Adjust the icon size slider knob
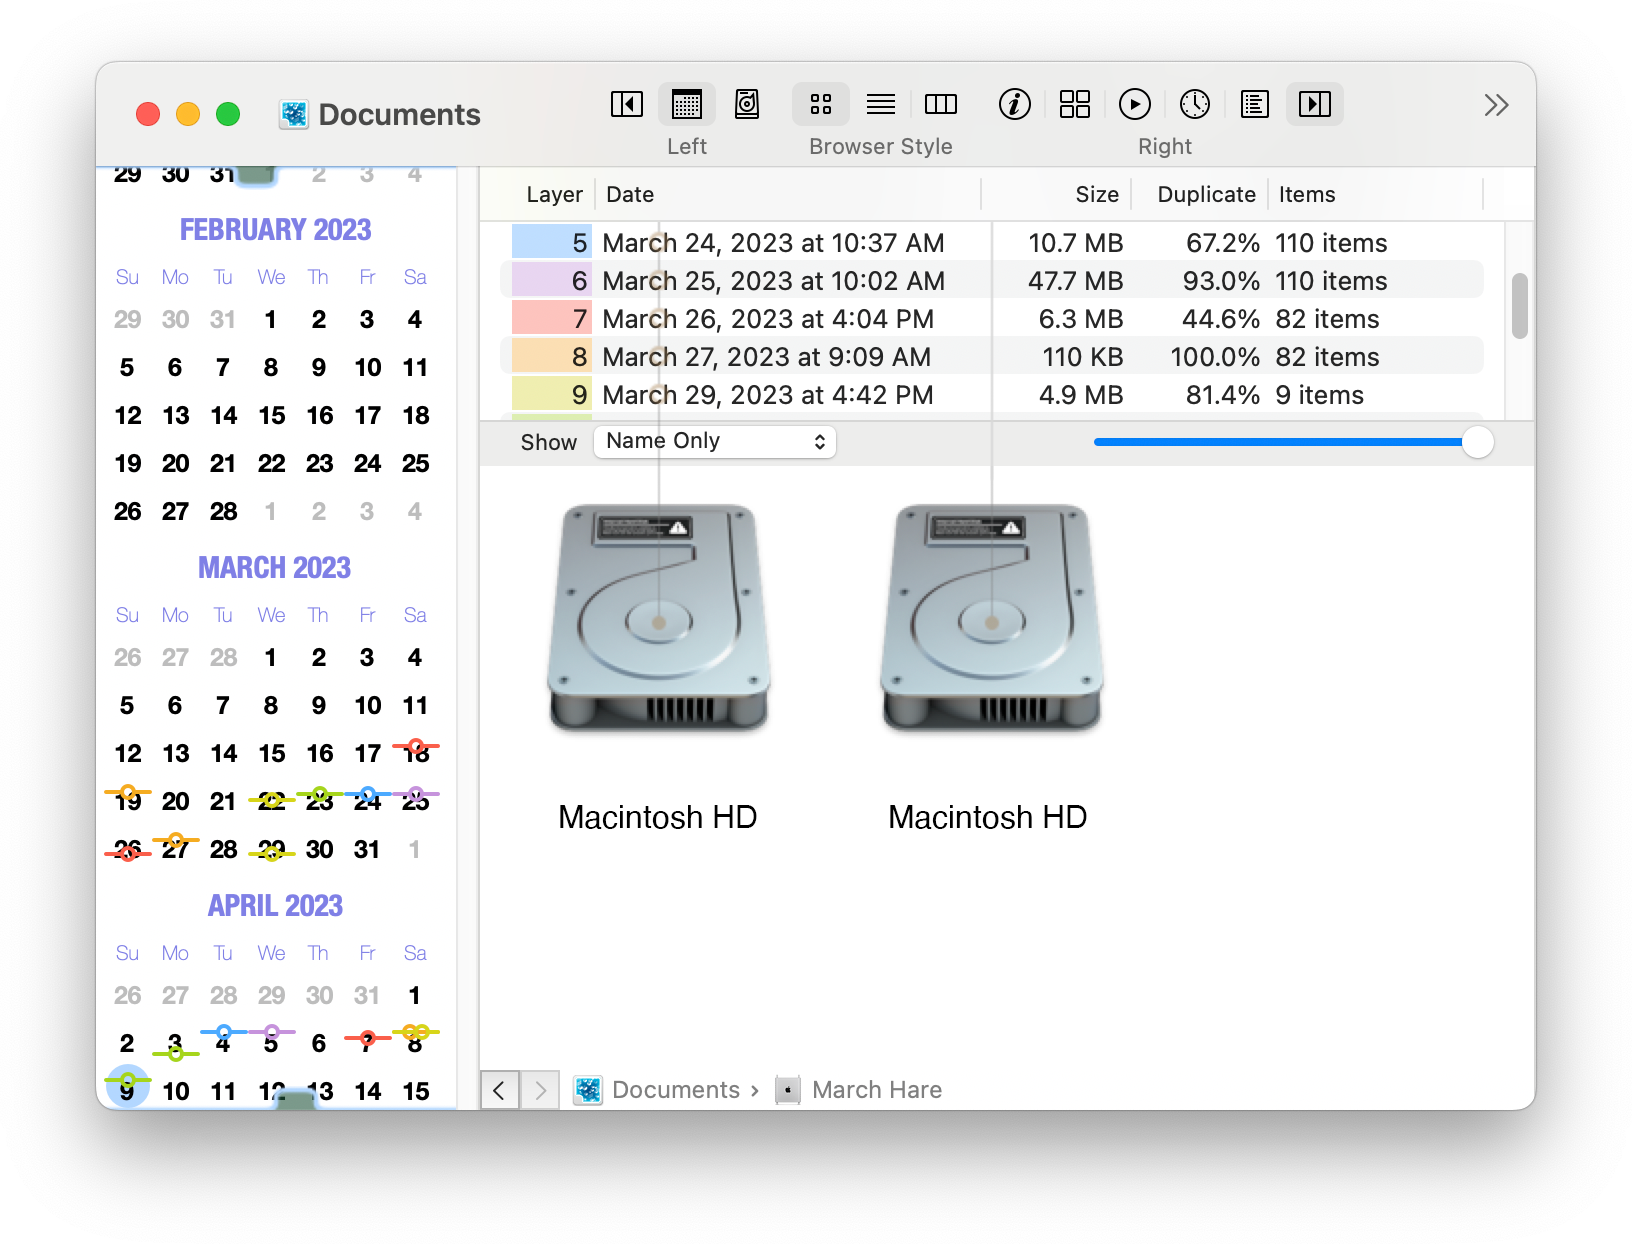Image resolution: width=1632 pixels, height=1244 pixels. (x=1477, y=442)
